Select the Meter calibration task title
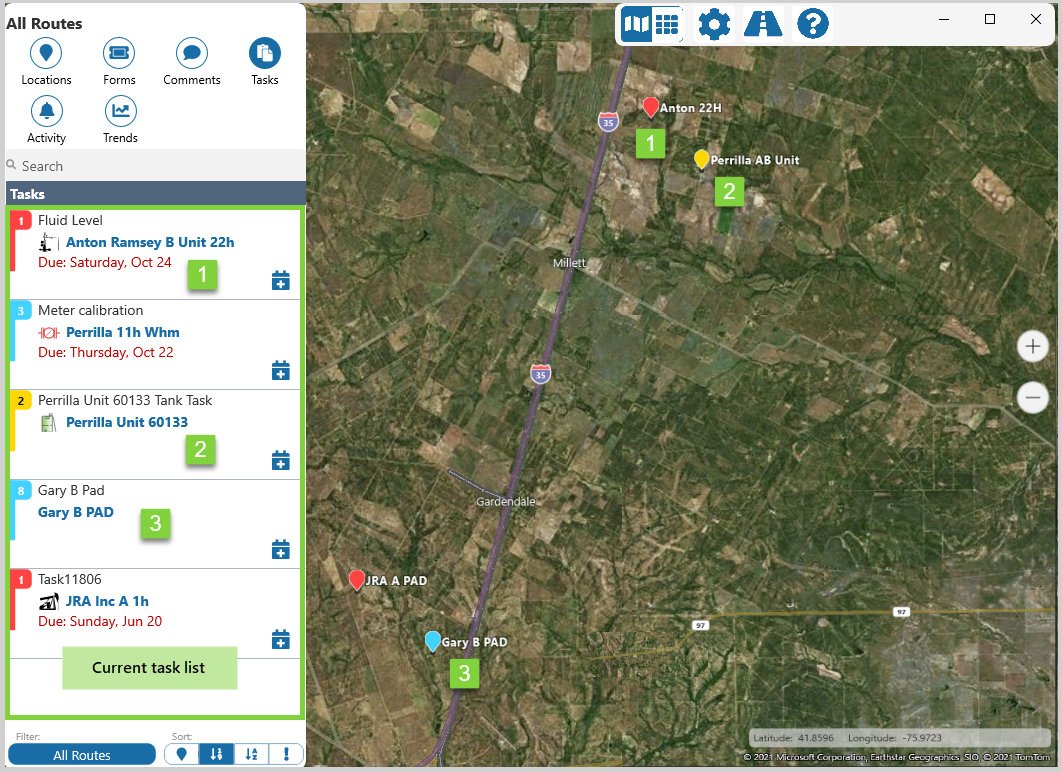Screen dimensions: 1062x772 coord(91,310)
